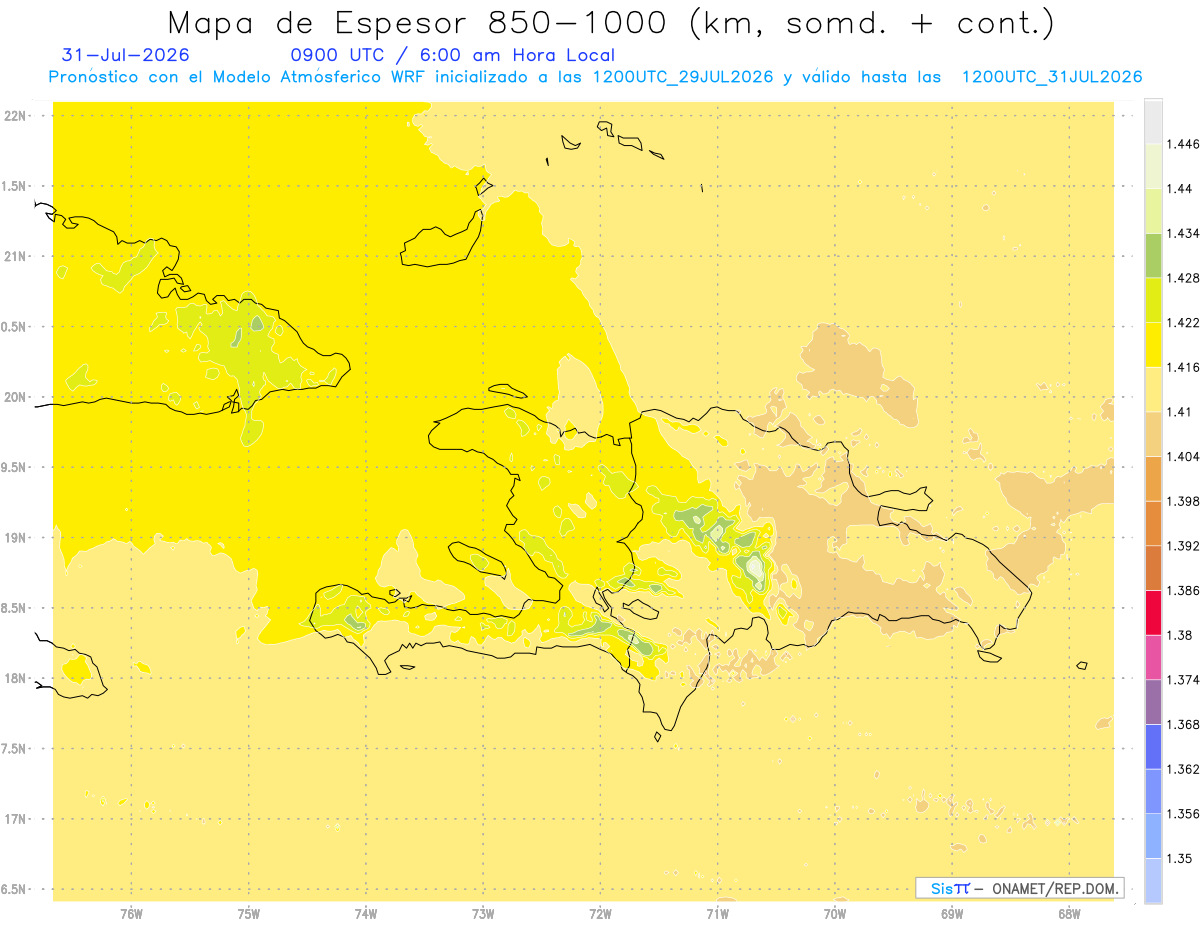This screenshot has width=1200, height=927.
Task: Pick the blue legend swatch above 1.362
Action: click(x=1153, y=746)
